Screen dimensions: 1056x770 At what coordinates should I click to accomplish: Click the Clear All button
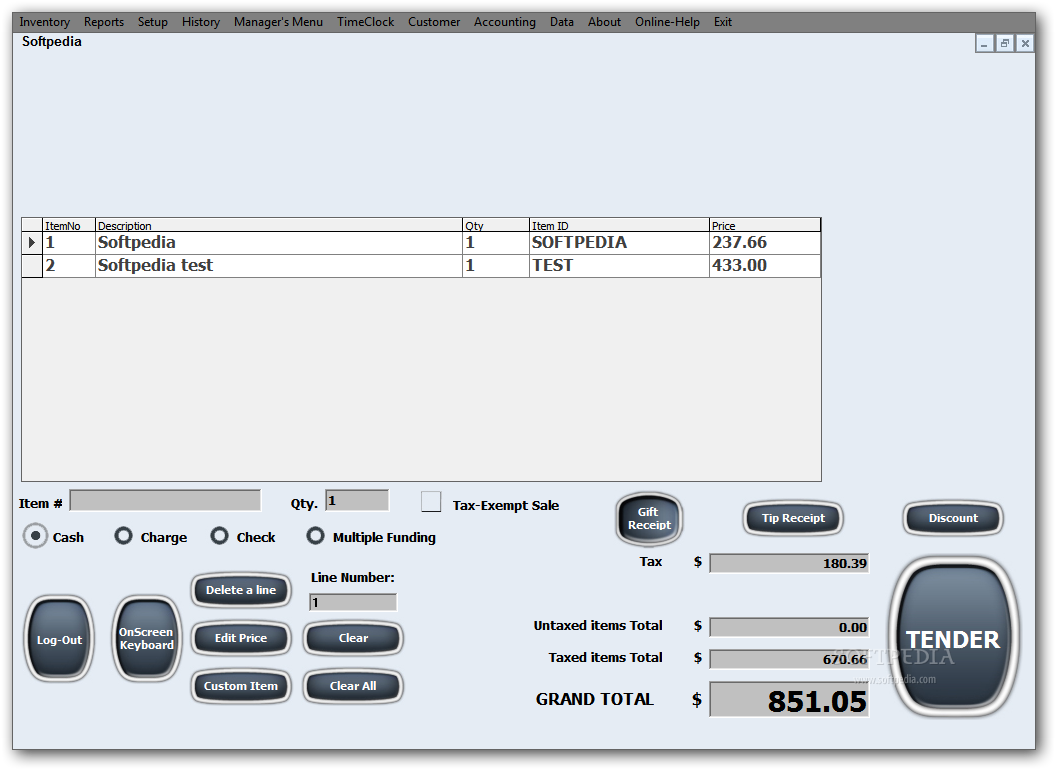[353, 686]
